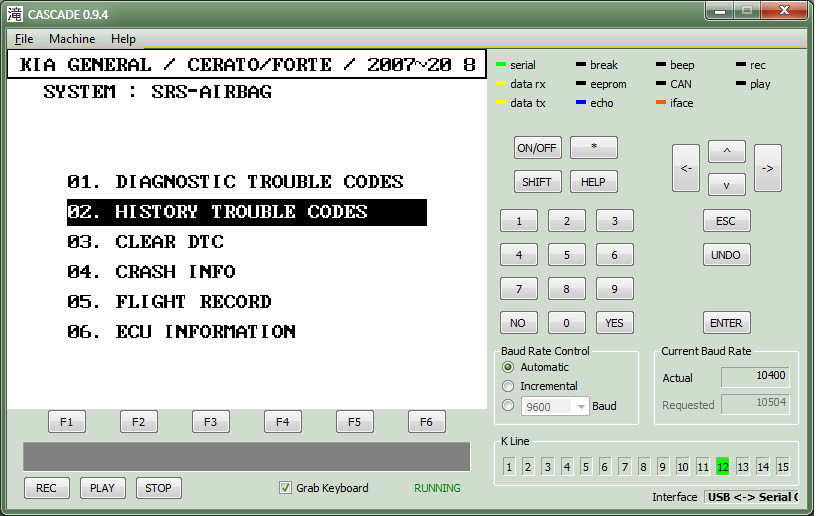
Task: Select 02 History Trouble Codes
Action: [247, 212]
